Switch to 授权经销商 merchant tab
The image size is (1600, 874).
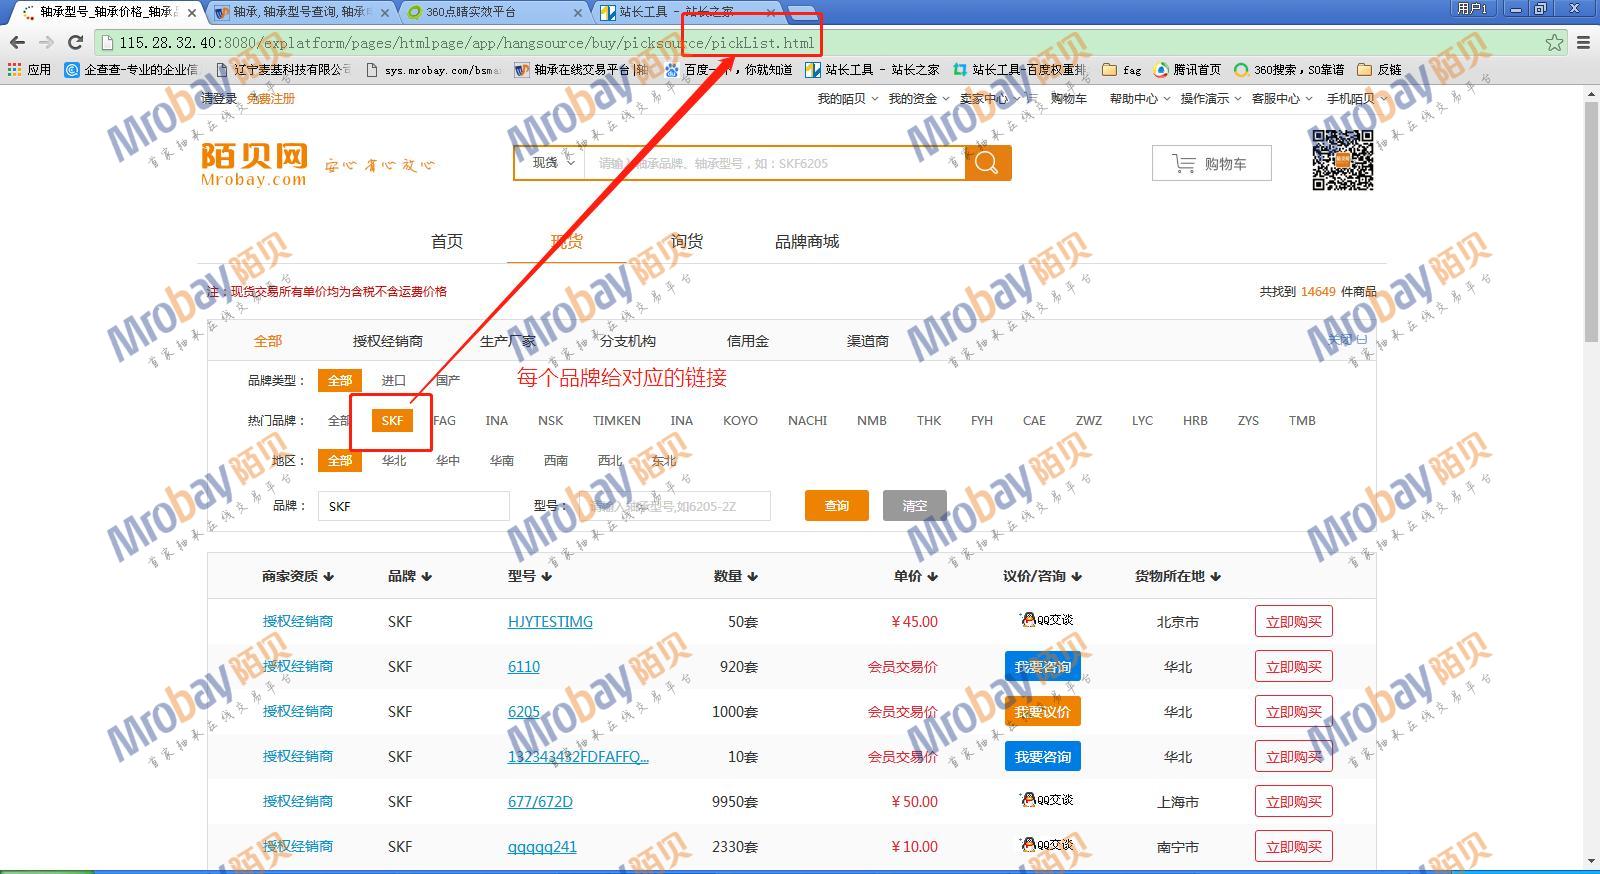coord(387,341)
